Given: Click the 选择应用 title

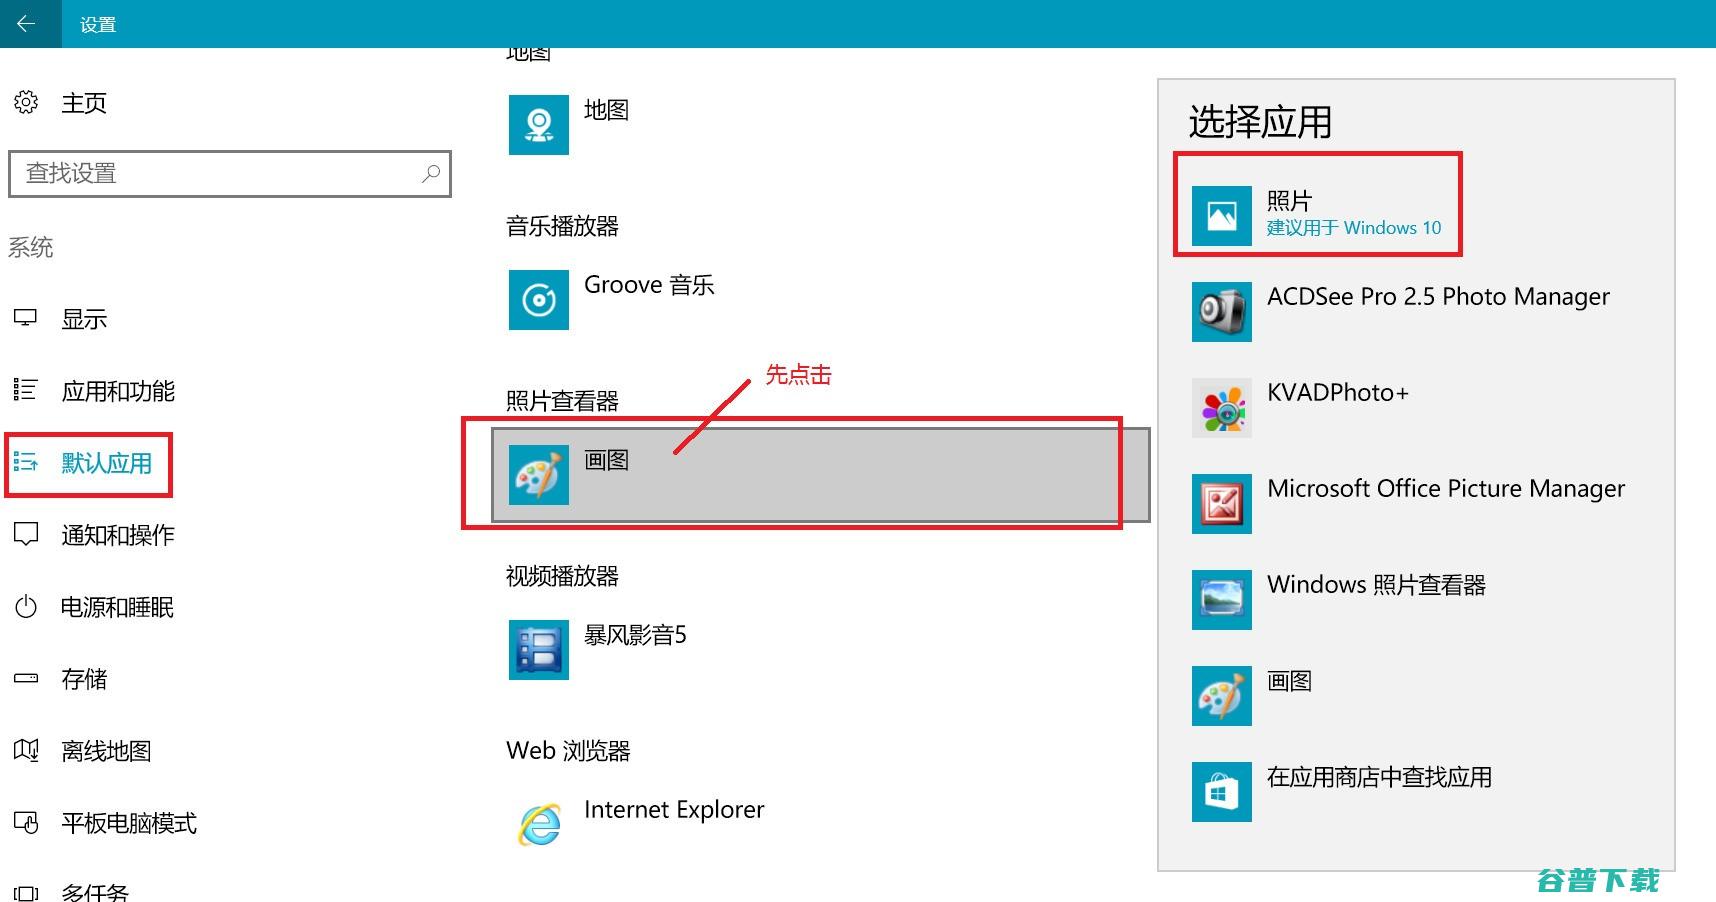Looking at the screenshot, I should 1260,122.
